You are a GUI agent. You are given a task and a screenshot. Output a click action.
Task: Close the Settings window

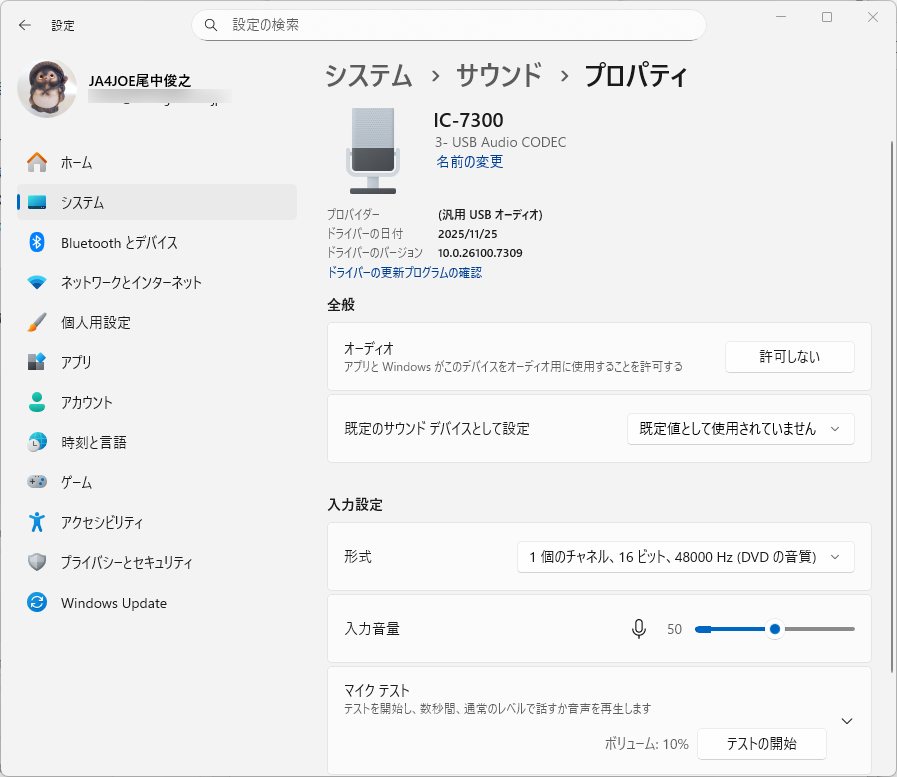pyautogui.click(x=872, y=17)
